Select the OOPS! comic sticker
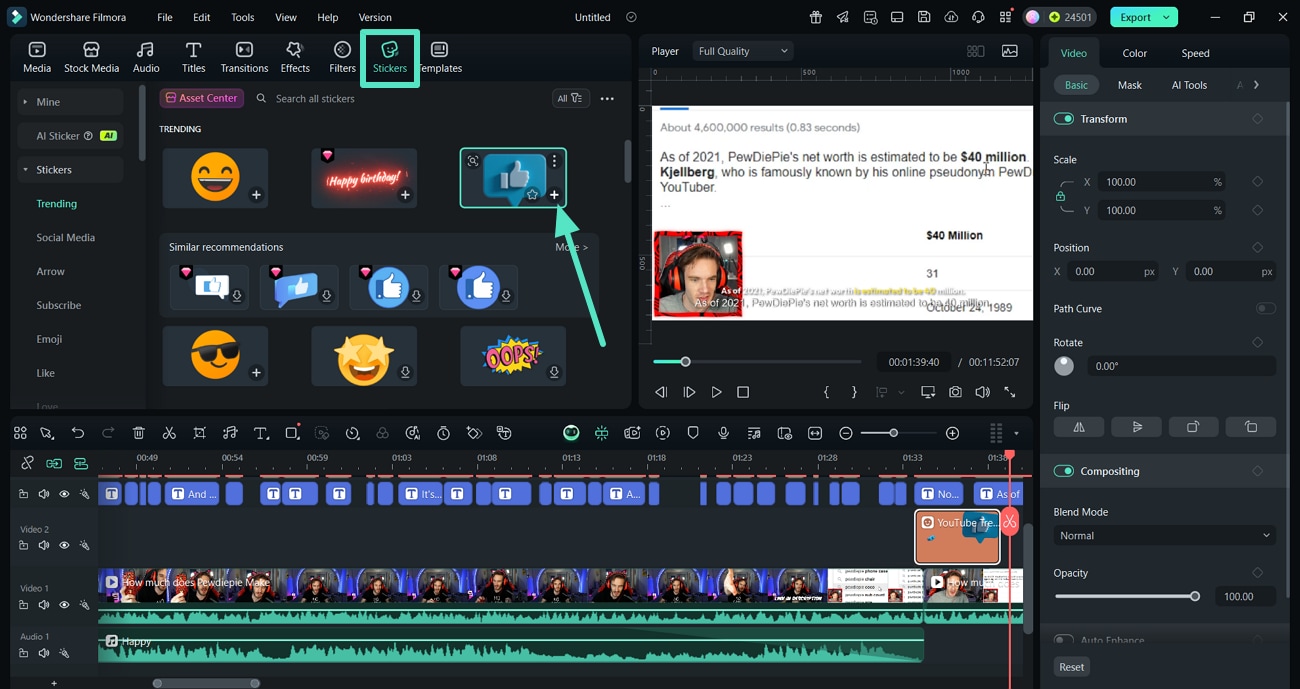This screenshot has height=689, width=1300. pos(512,356)
